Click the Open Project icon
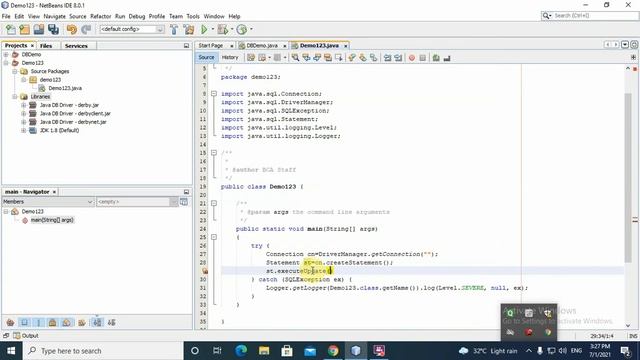The image size is (640, 360). tap(39, 29)
